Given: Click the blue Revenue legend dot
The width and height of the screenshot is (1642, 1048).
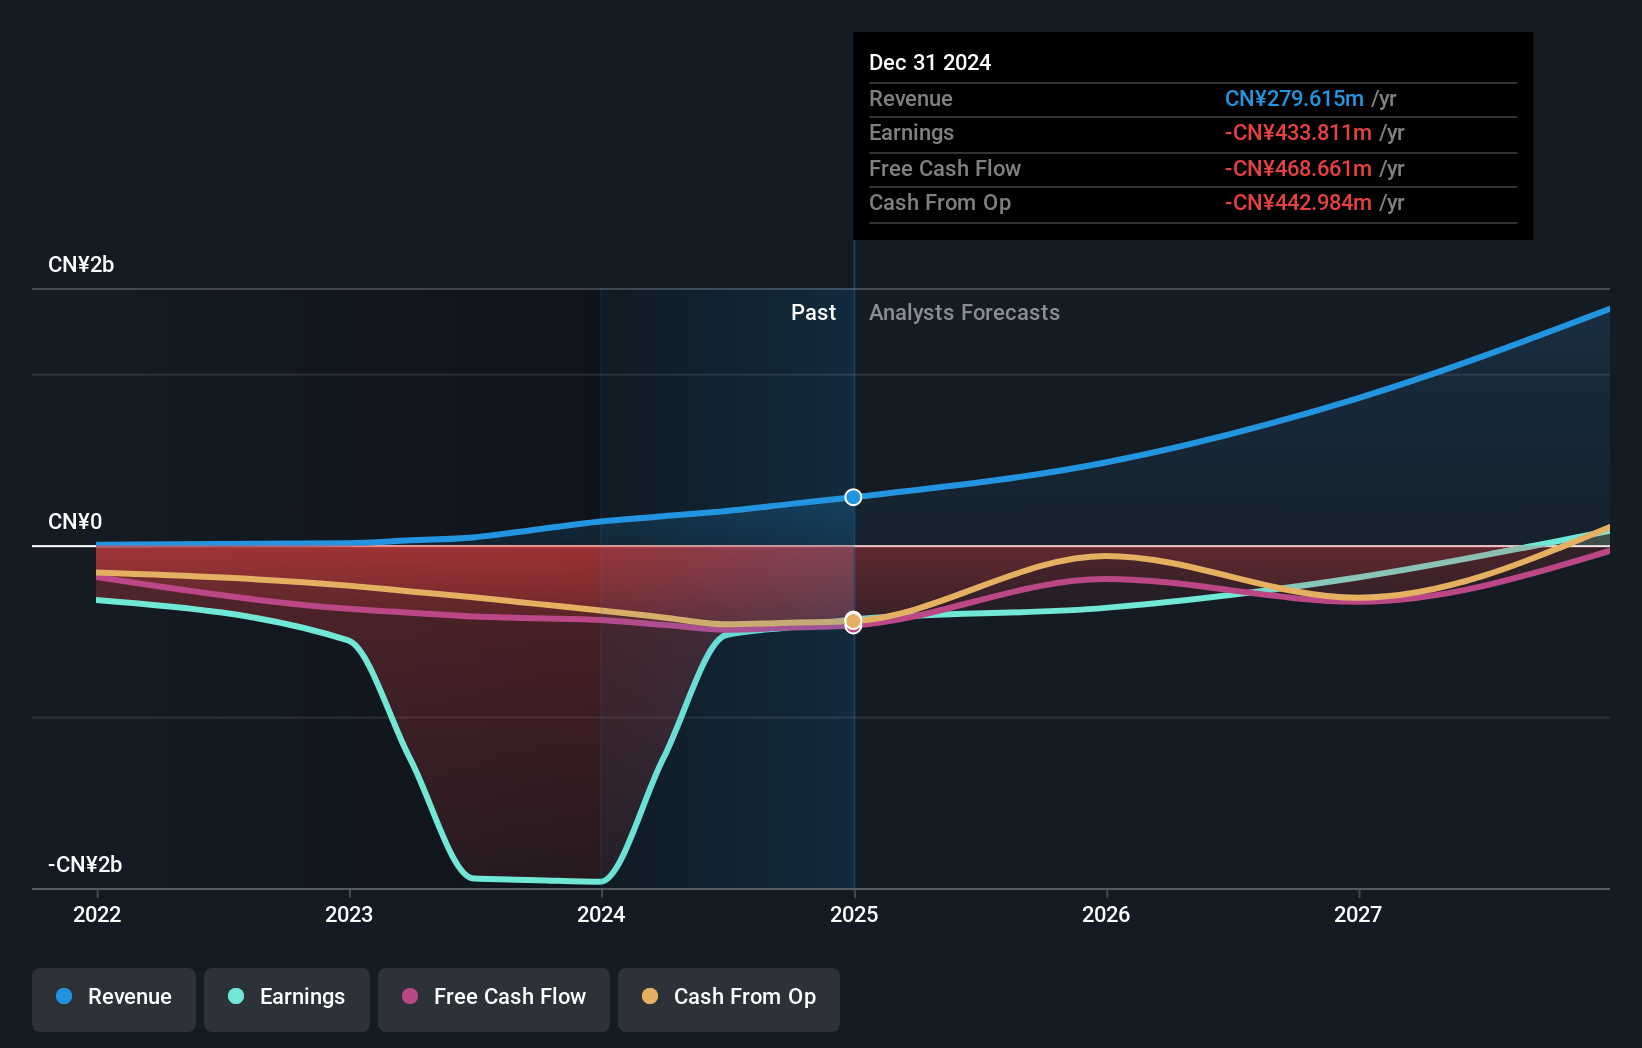Looking at the screenshot, I should tap(62, 997).
